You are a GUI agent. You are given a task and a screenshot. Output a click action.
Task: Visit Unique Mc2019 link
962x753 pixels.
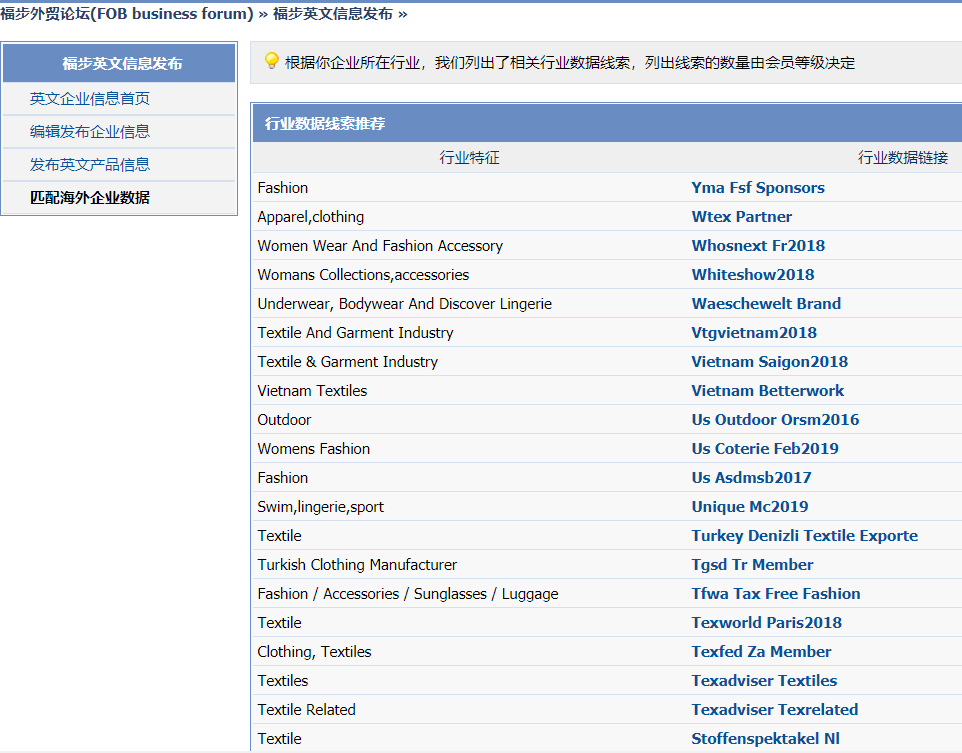point(750,506)
